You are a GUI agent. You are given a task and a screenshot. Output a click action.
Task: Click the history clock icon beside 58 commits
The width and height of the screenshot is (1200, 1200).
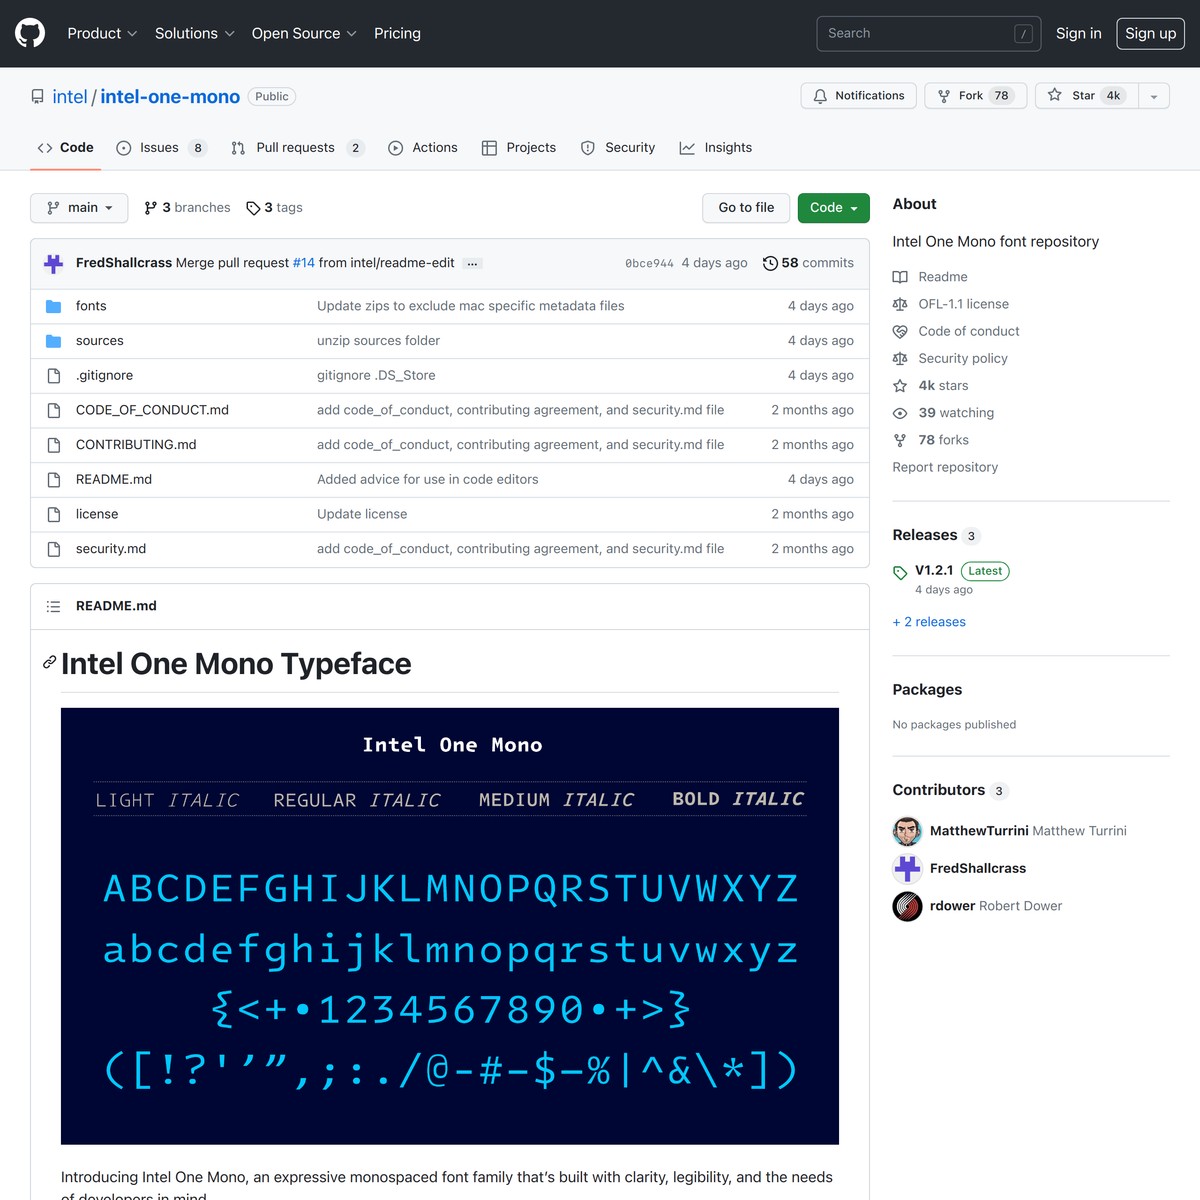pos(770,263)
